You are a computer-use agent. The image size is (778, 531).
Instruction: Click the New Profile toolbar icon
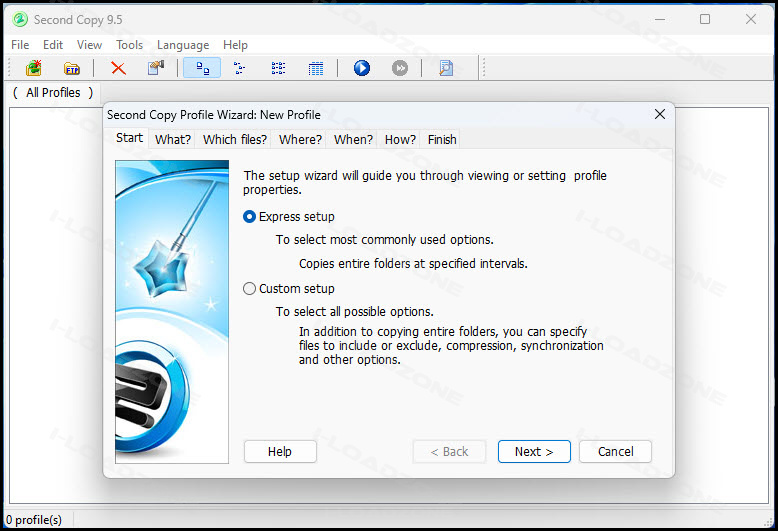click(x=34, y=68)
